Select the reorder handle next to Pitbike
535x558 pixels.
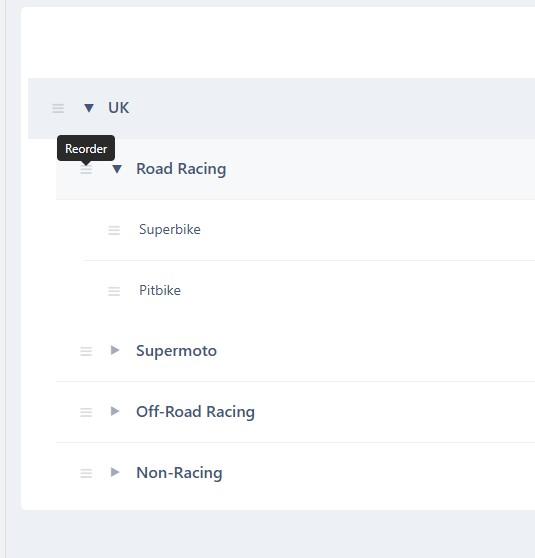(x=114, y=291)
